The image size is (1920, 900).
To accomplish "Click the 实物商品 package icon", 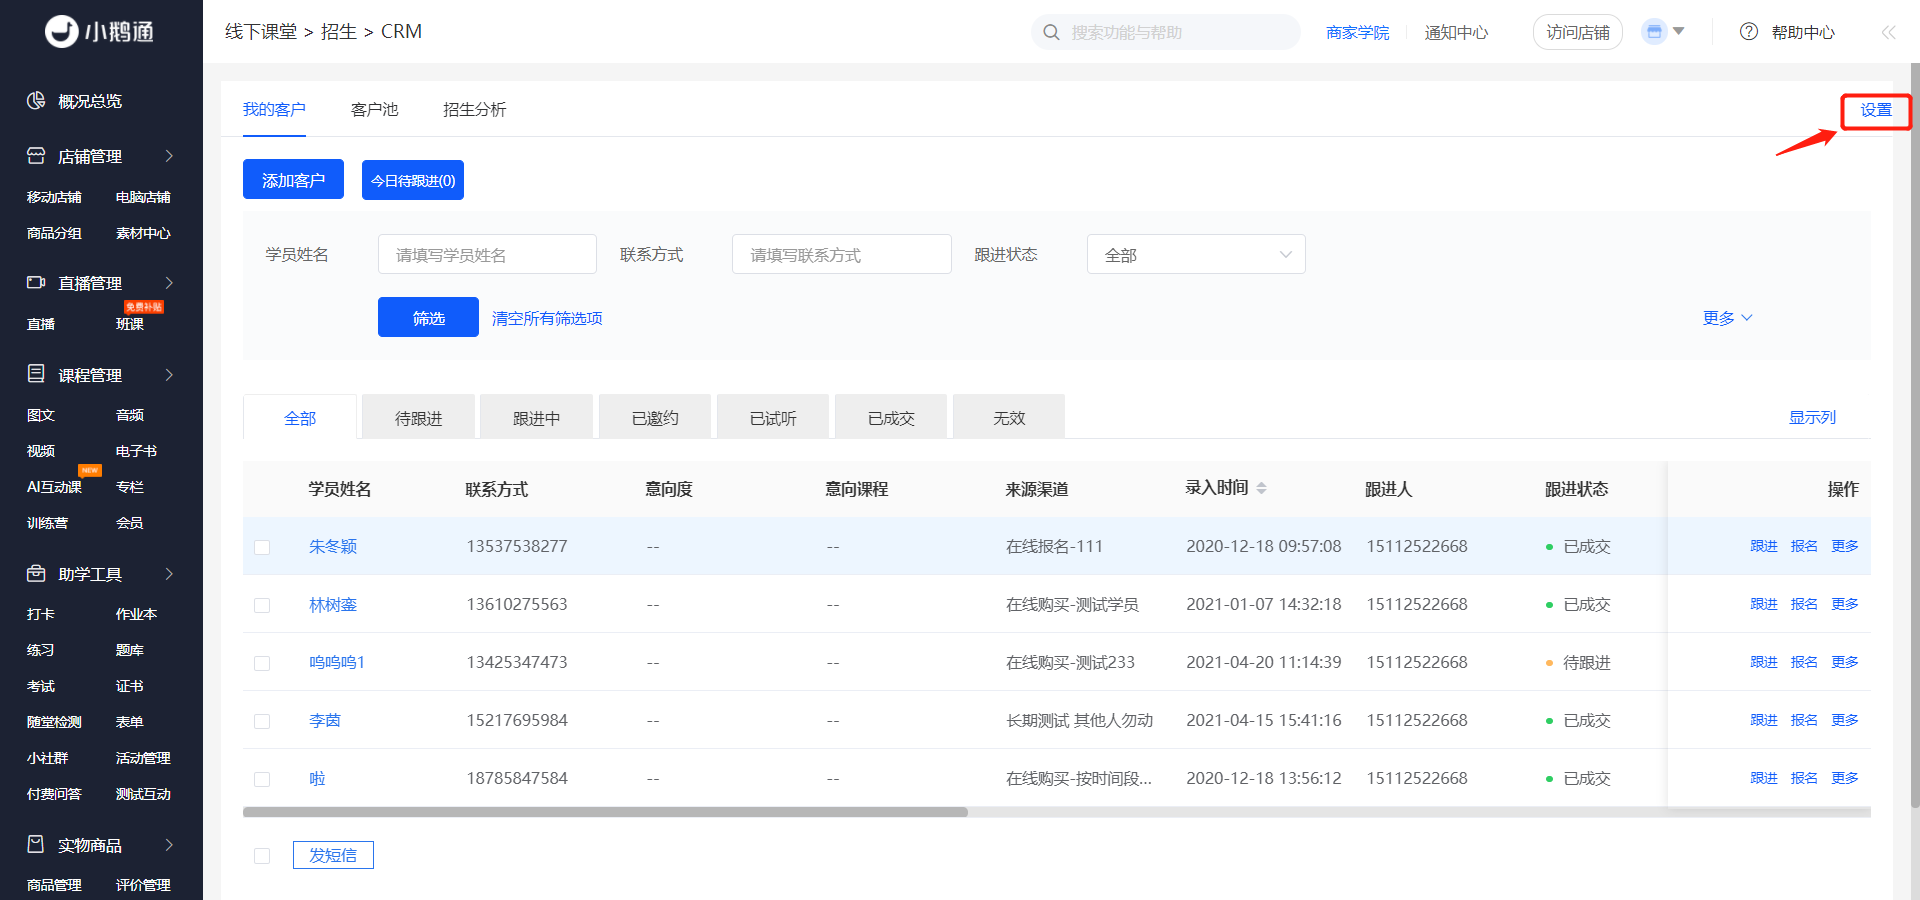I will (x=36, y=845).
